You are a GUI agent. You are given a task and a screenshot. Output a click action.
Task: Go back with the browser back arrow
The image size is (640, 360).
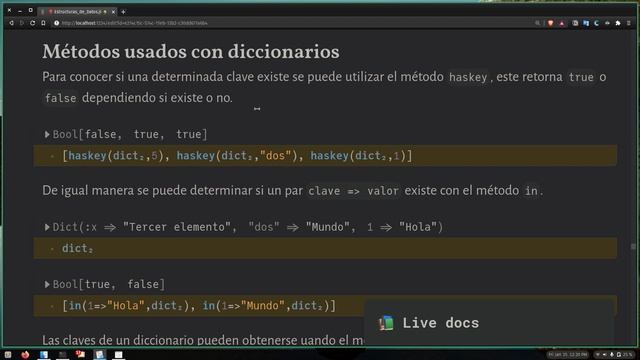pyautogui.click(x=11, y=23)
